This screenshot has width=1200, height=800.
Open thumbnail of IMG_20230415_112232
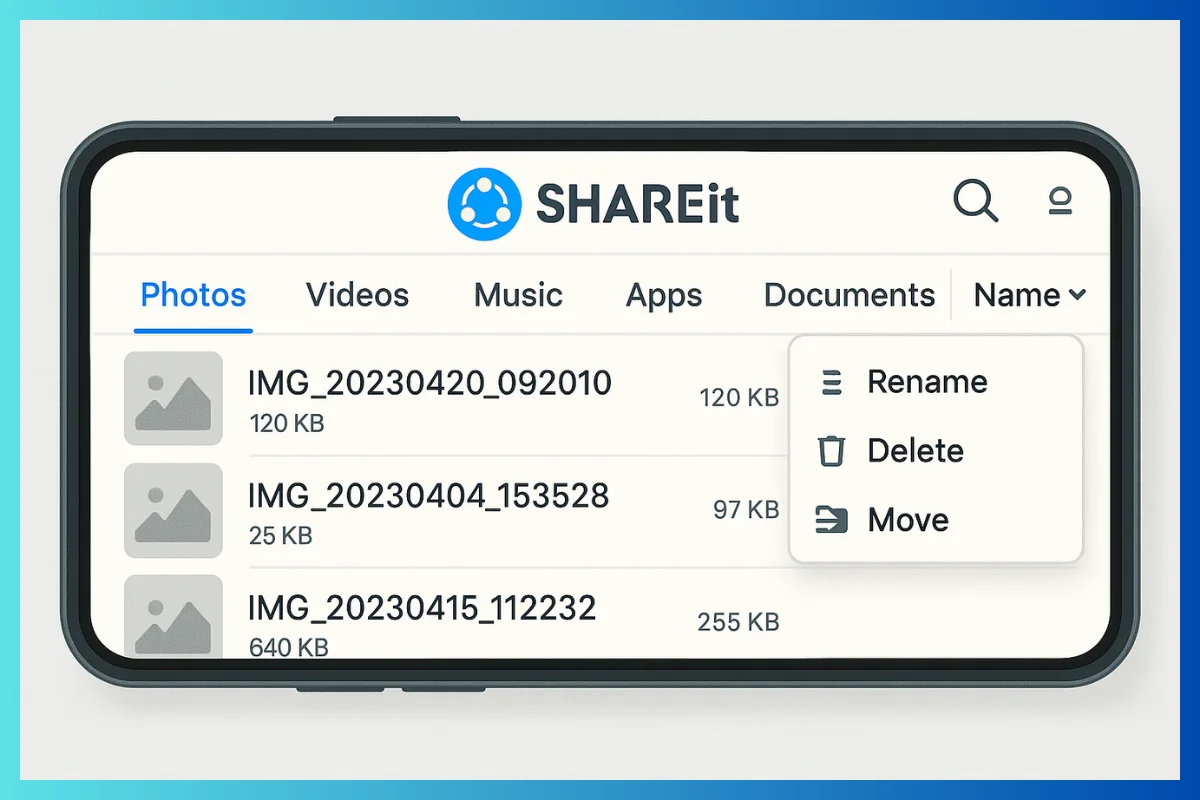coord(173,616)
